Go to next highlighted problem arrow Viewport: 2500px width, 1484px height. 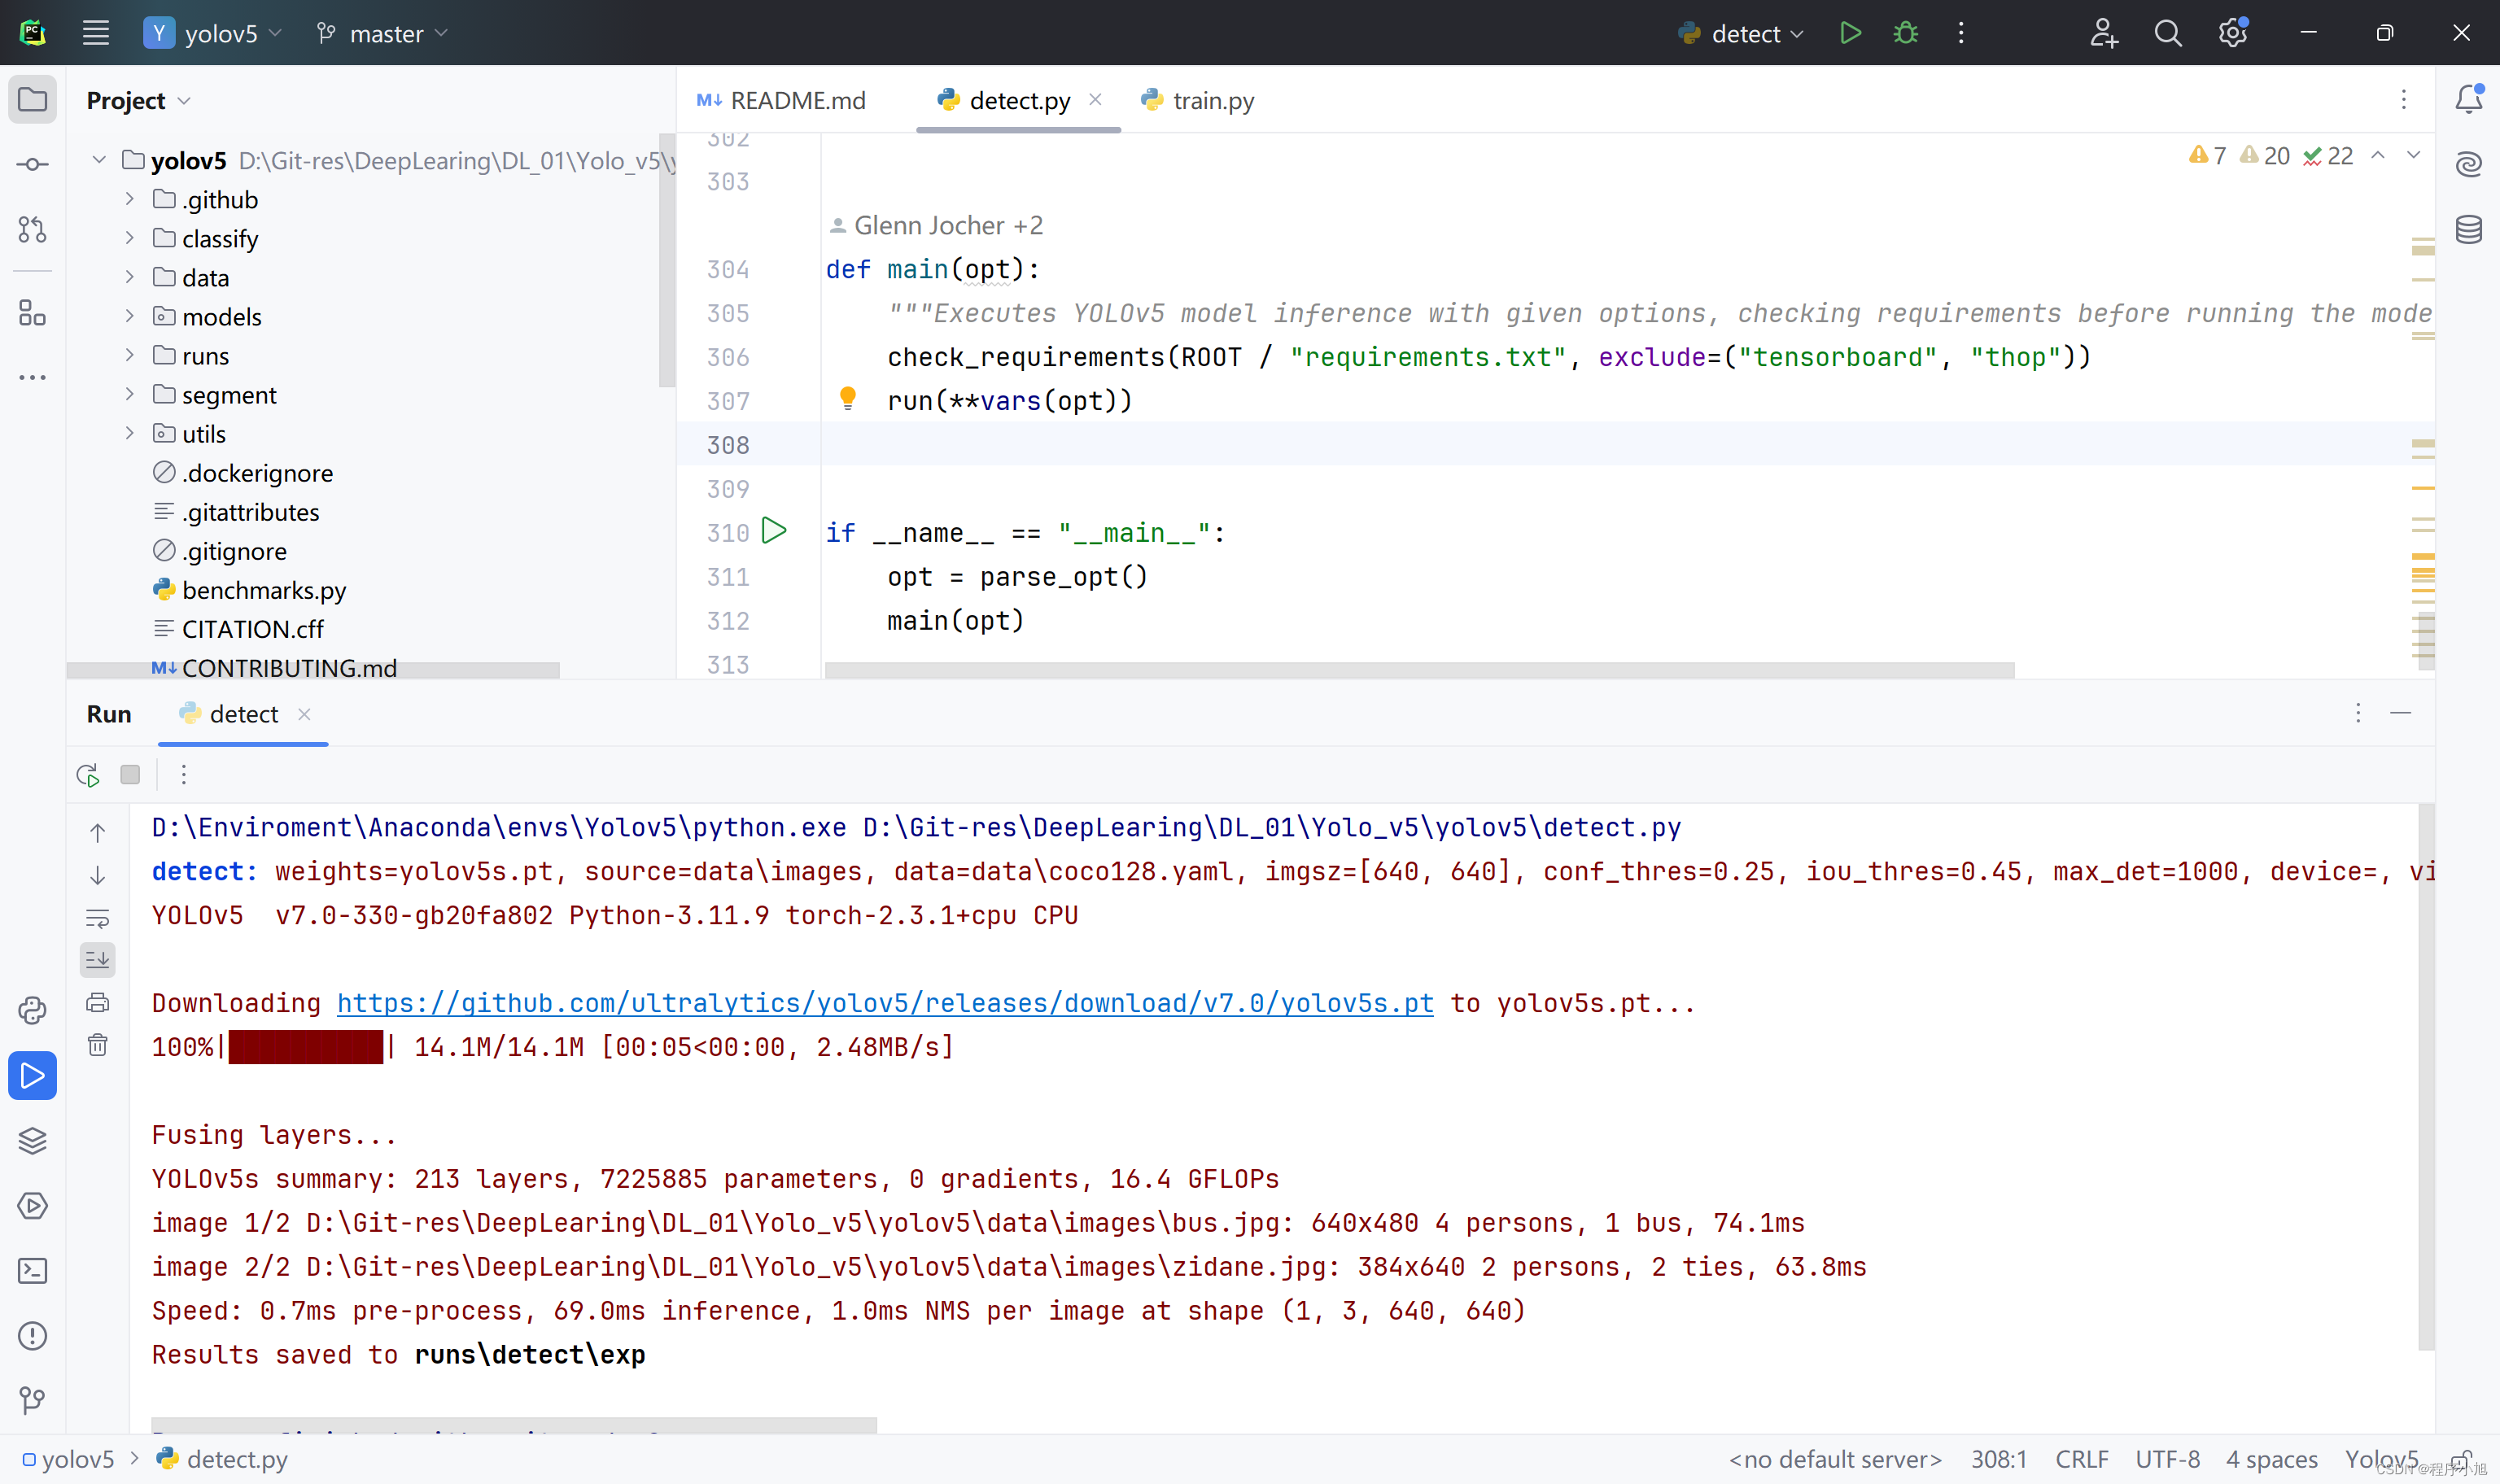click(2414, 155)
